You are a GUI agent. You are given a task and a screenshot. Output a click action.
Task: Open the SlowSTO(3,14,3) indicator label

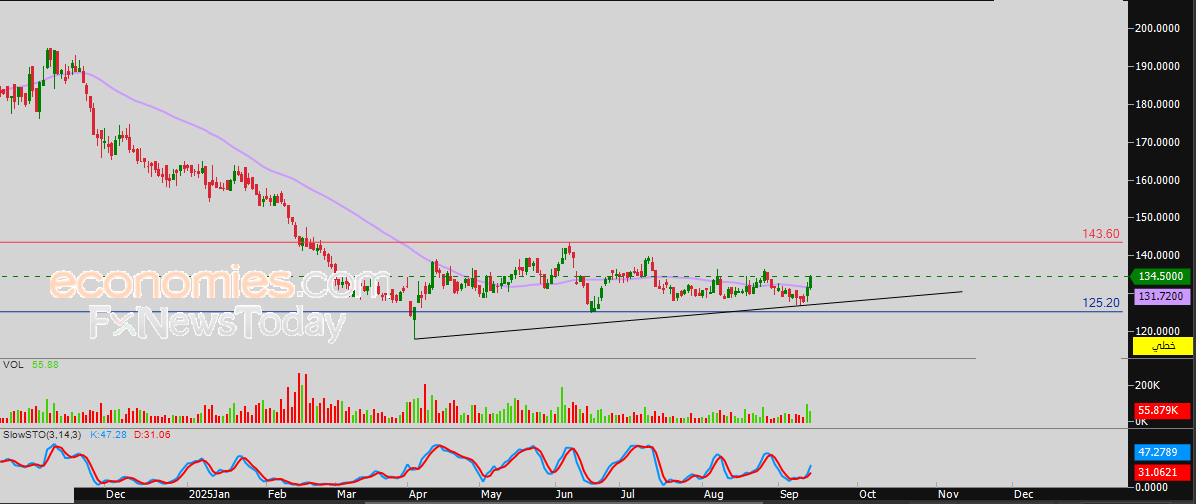coord(42,434)
